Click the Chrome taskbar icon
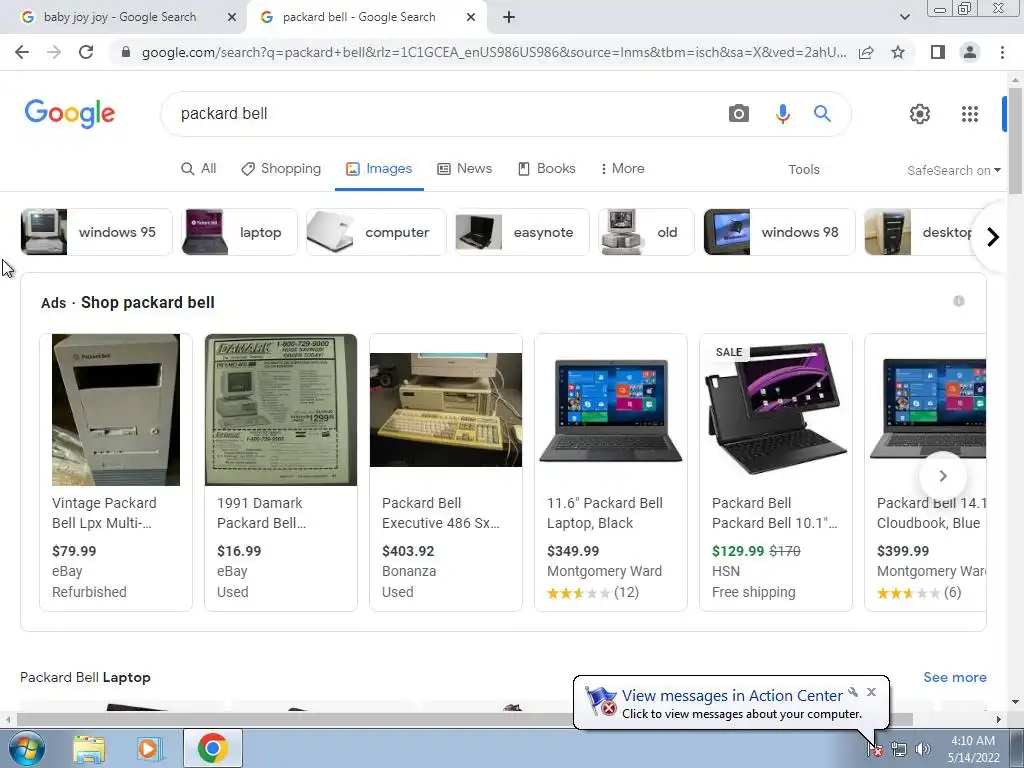This screenshot has width=1024, height=768. click(212, 748)
